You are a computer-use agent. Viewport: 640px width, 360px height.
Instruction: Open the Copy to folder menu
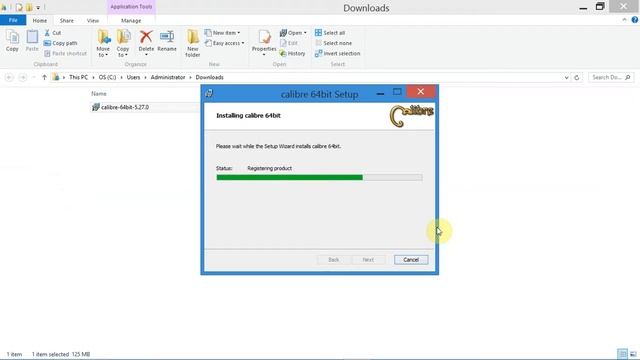pyautogui.click(x=123, y=43)
